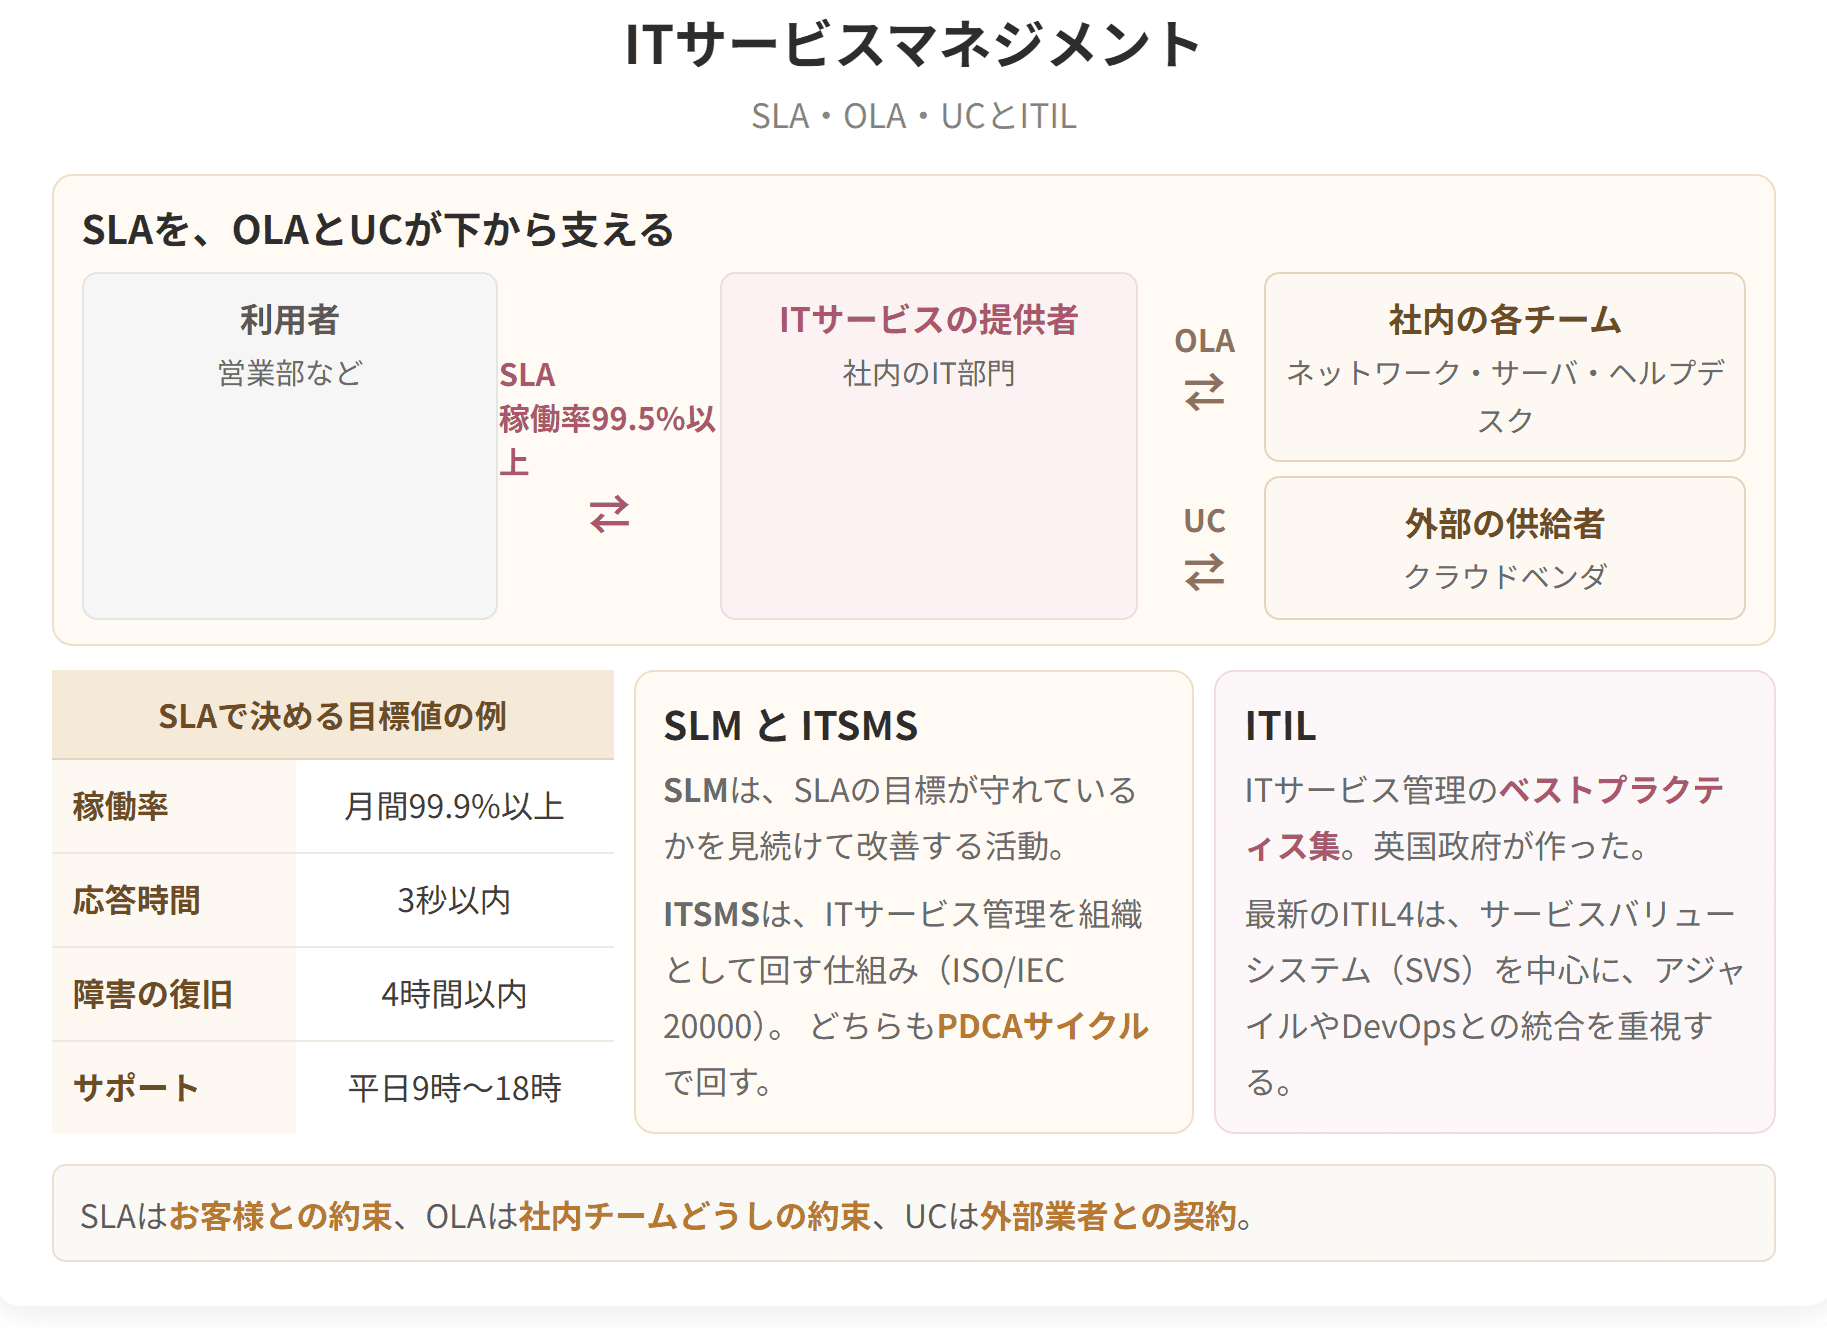Screen dimensions: 1827x1328
Task: Select the 外部の供給者 card title
Action: click(x=1505, y=524)
